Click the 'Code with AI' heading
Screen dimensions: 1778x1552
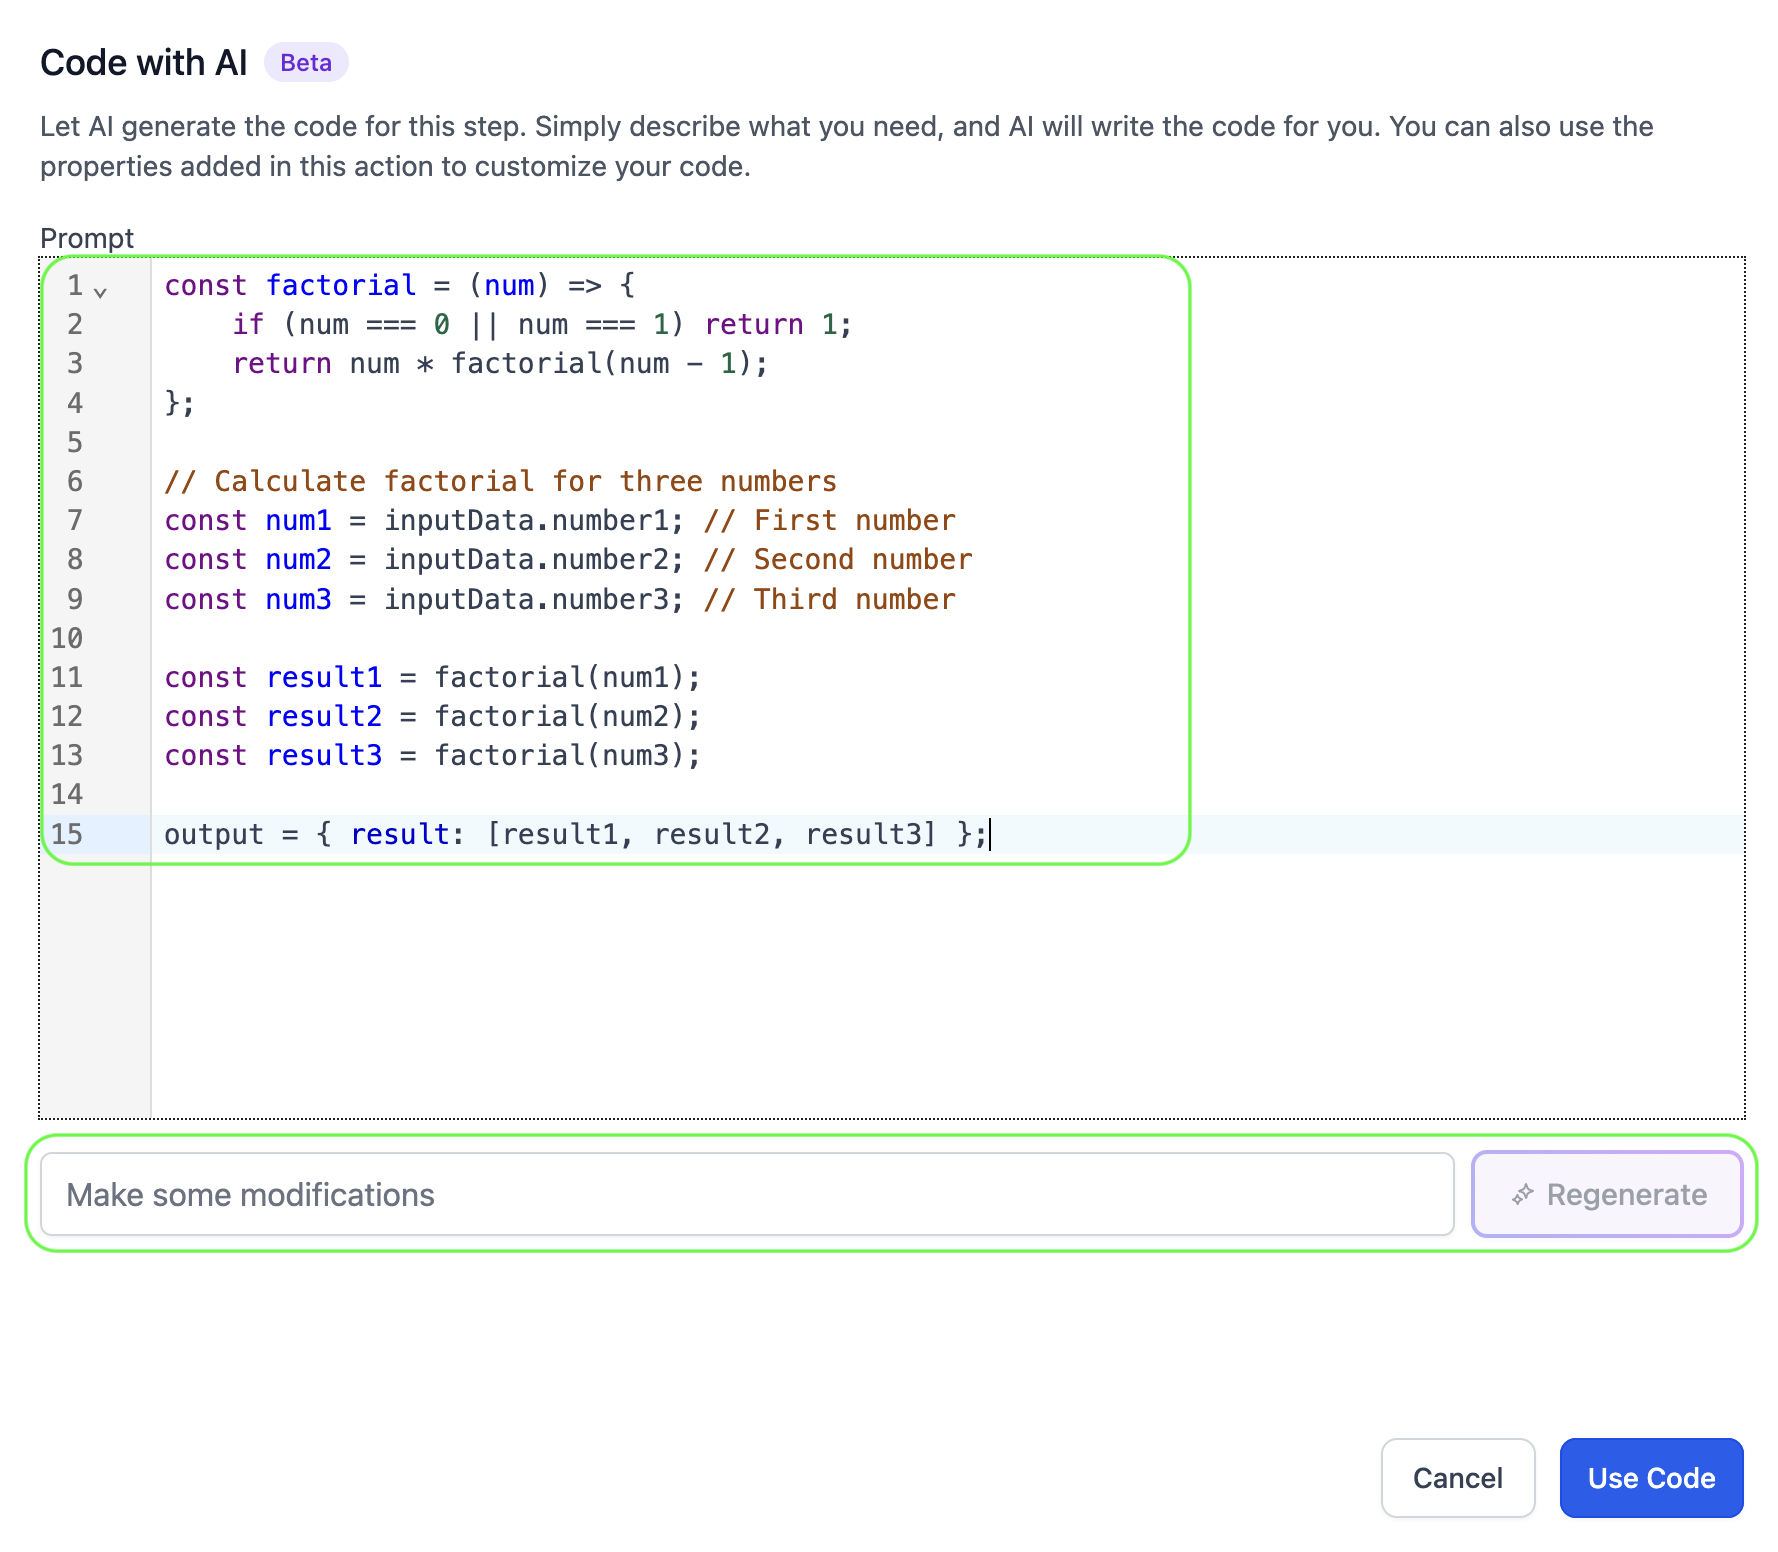[x=144, y=62]
